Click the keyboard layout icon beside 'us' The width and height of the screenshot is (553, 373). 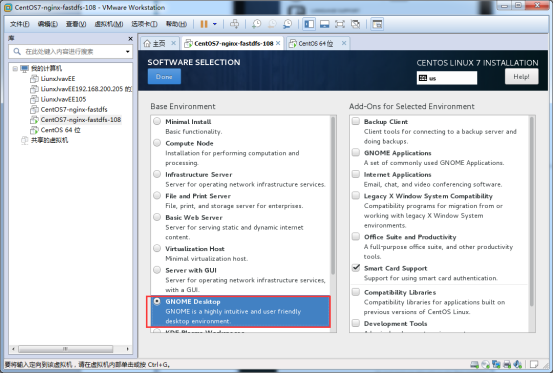(x=423, y=78)
